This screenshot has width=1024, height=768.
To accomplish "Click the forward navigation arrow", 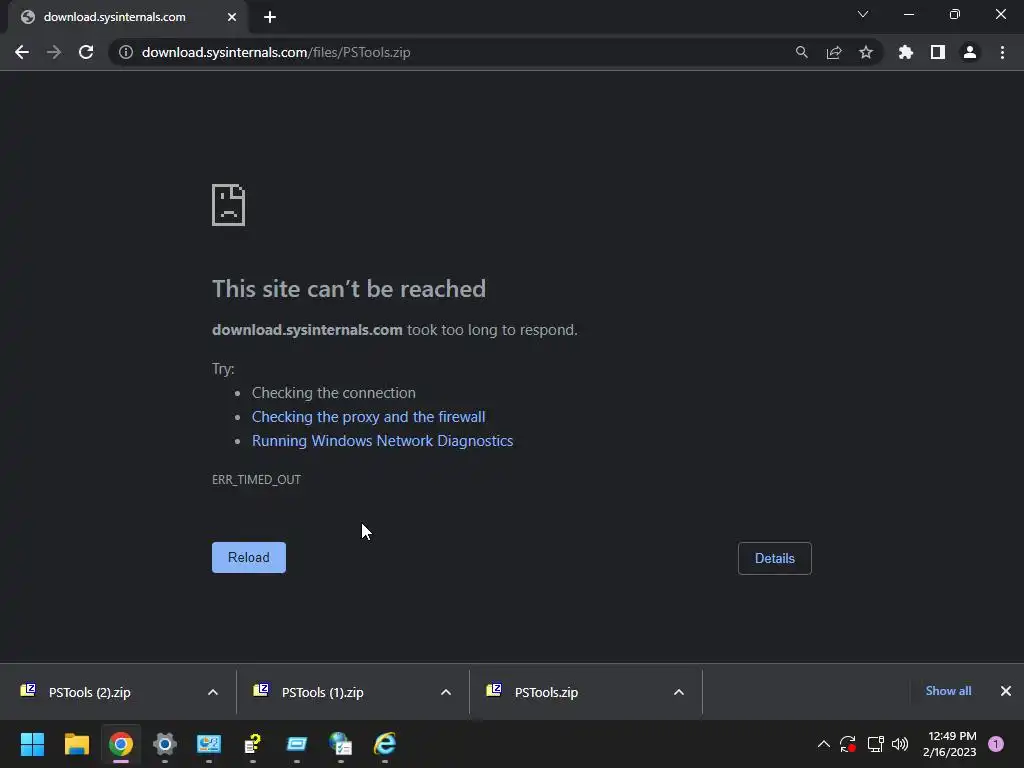I will point(54,52).
